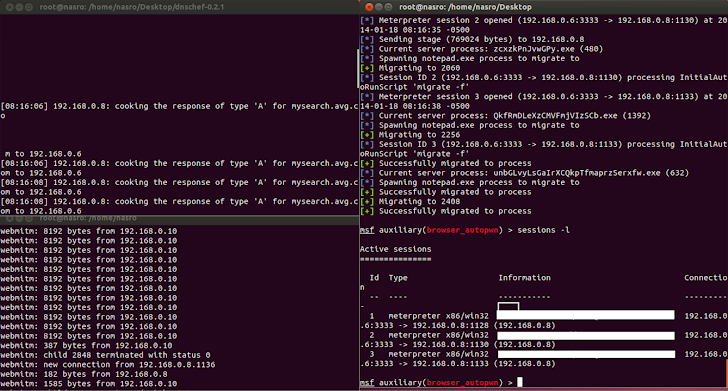Minimize the dnschef-0.2.1 terminal window
The height and width of the screenshot is (391, 728).
point(19,7)
